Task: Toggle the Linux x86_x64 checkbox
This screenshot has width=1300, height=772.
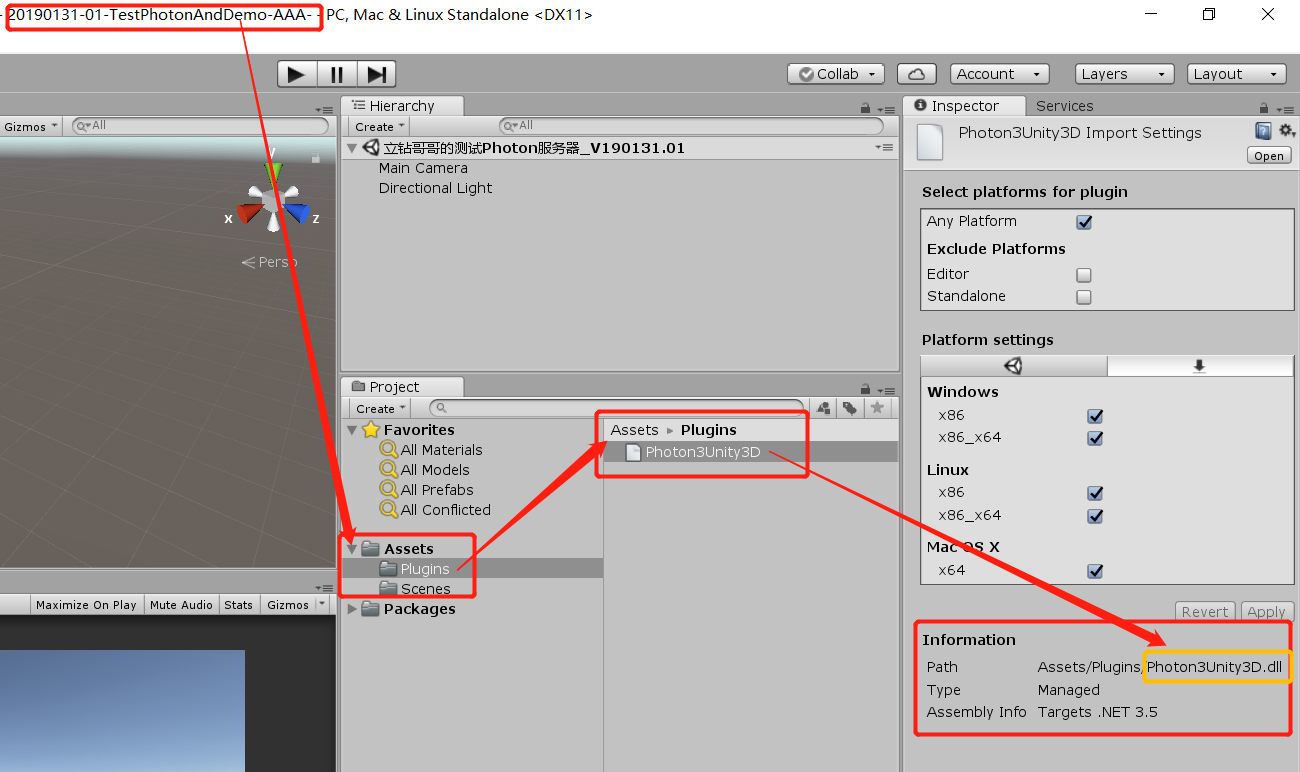Action: [1095, 516]
